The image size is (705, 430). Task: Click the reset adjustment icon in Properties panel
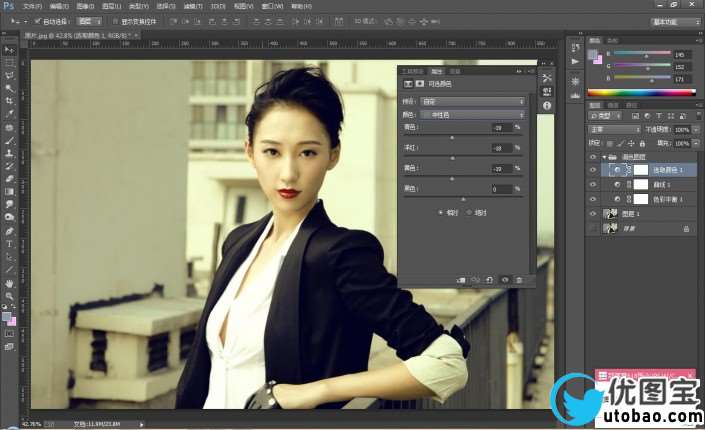tap(490, 280)
